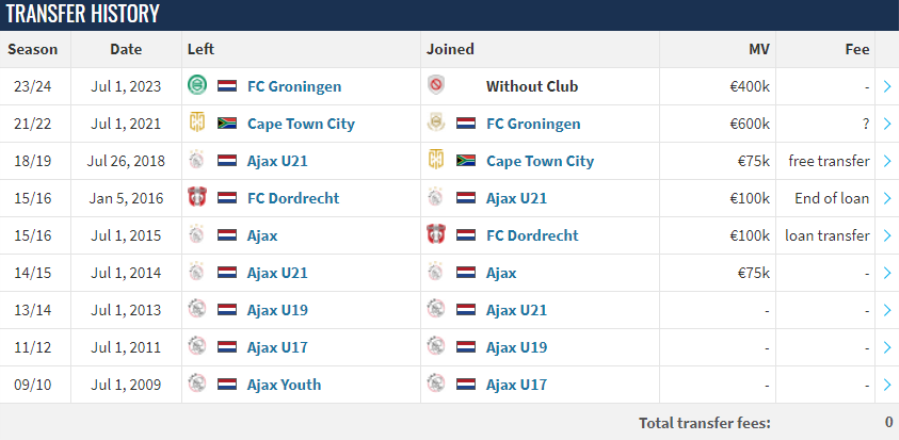Open Ajax U17 link in Joined column
Image resolution: width=899 pixels, height=440 pixels.
click(x=516, y=384)
